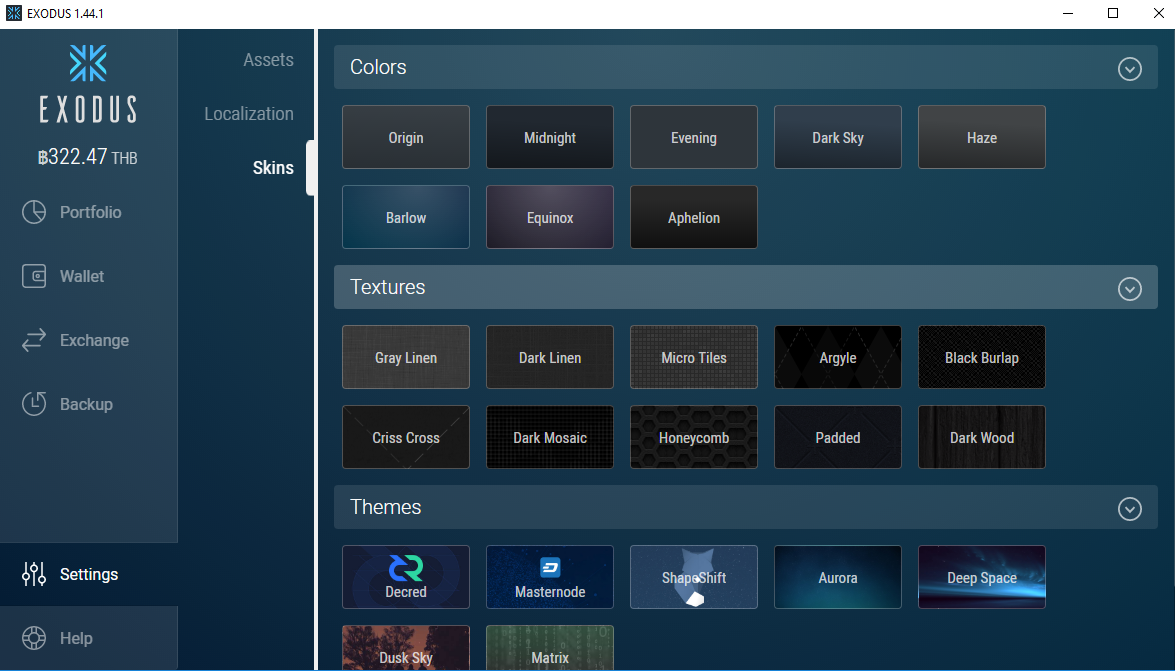The width and height of the screenshot is (1175, 671).
Task: Choose the Deep Space theme
Action: [982, 577]
